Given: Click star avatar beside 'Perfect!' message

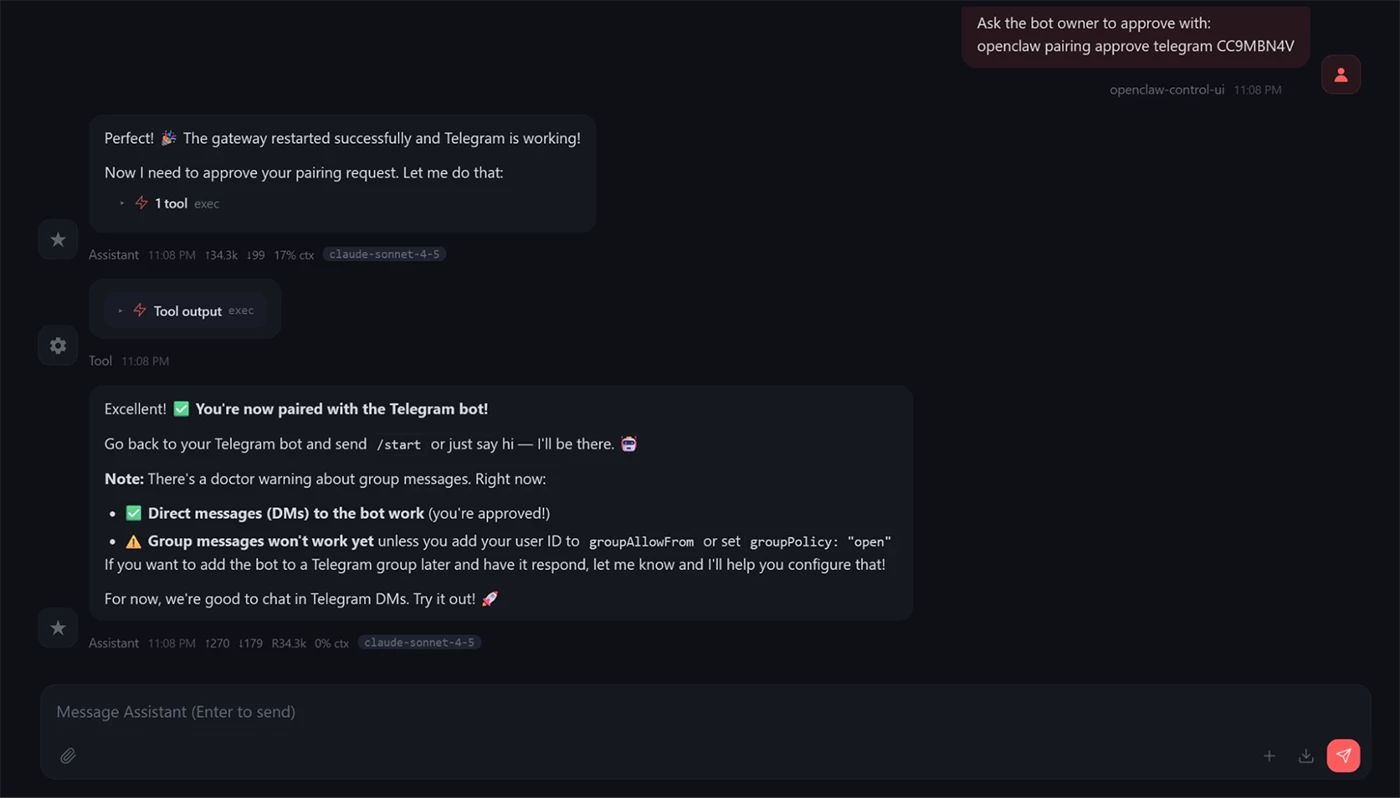Looking at the screenshot, I should (x=58, y=240).
